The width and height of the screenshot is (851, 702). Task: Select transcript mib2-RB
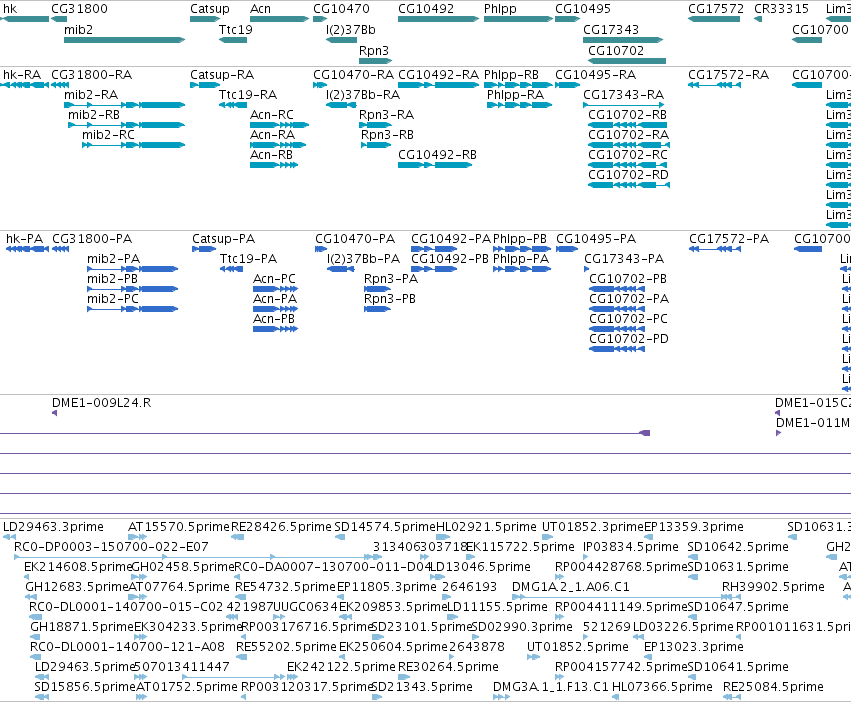pos(126,125)
